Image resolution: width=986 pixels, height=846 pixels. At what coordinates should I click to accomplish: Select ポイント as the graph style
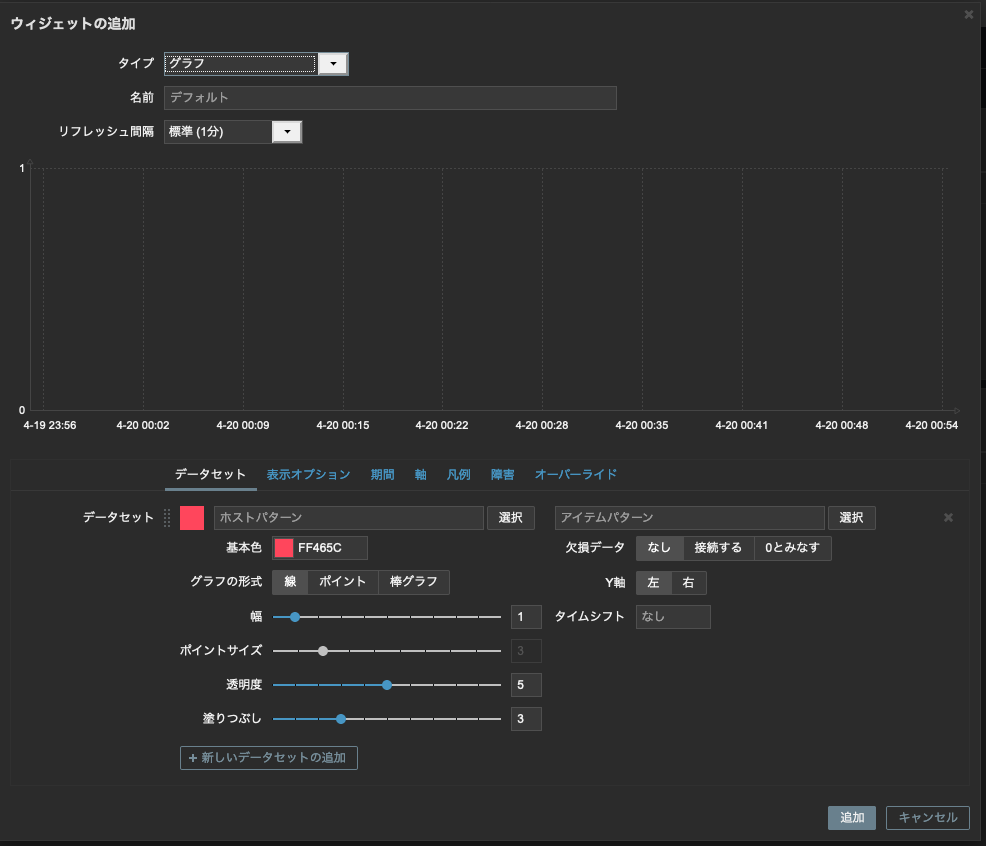(x=343, y=582)
